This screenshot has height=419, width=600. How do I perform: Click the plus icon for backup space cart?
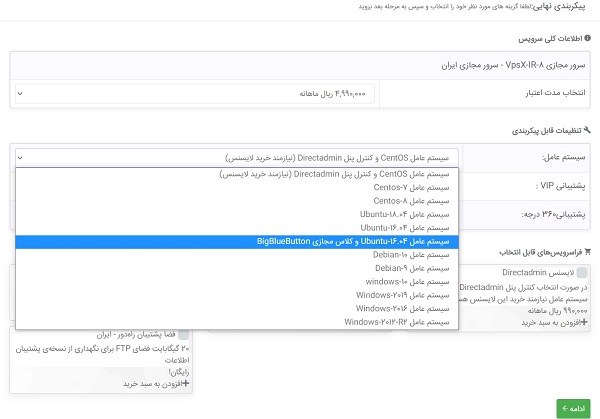click(186, 383)
